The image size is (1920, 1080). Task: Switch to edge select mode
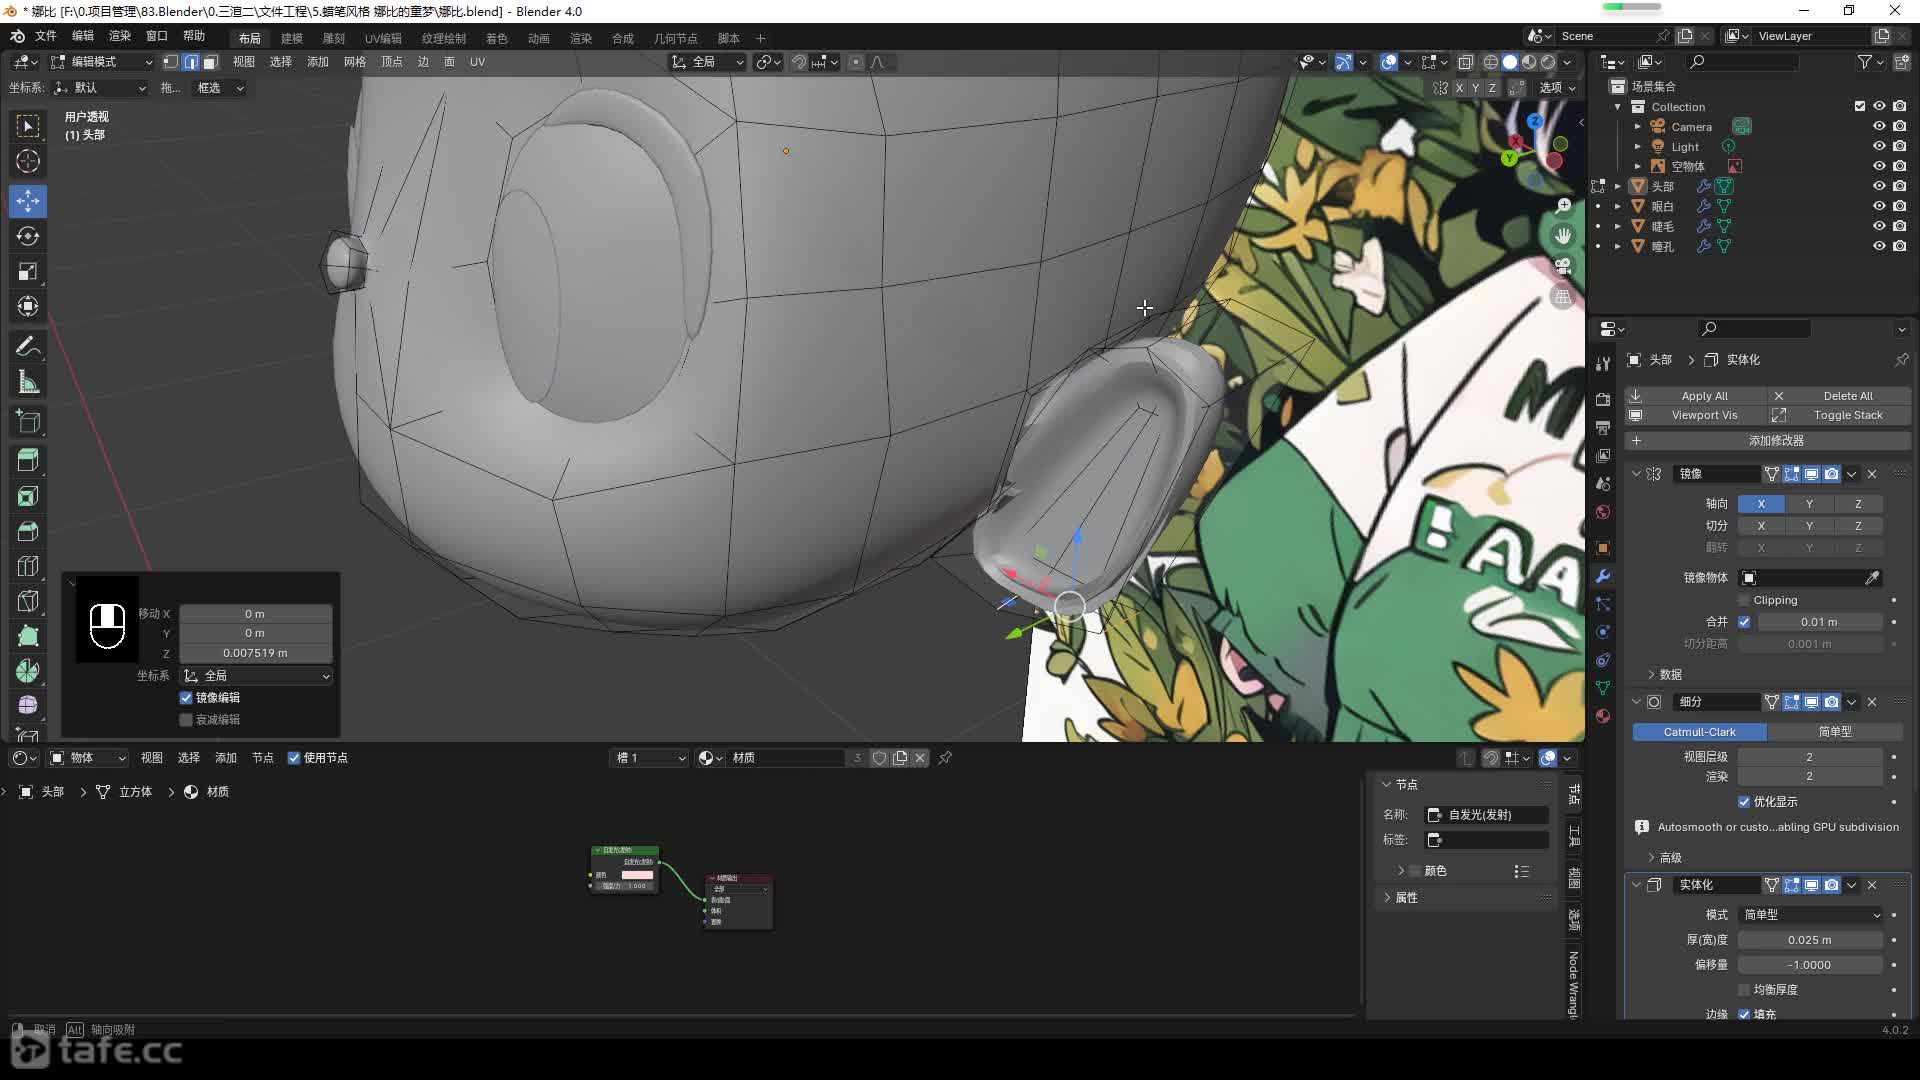click(x=190, y=62)
